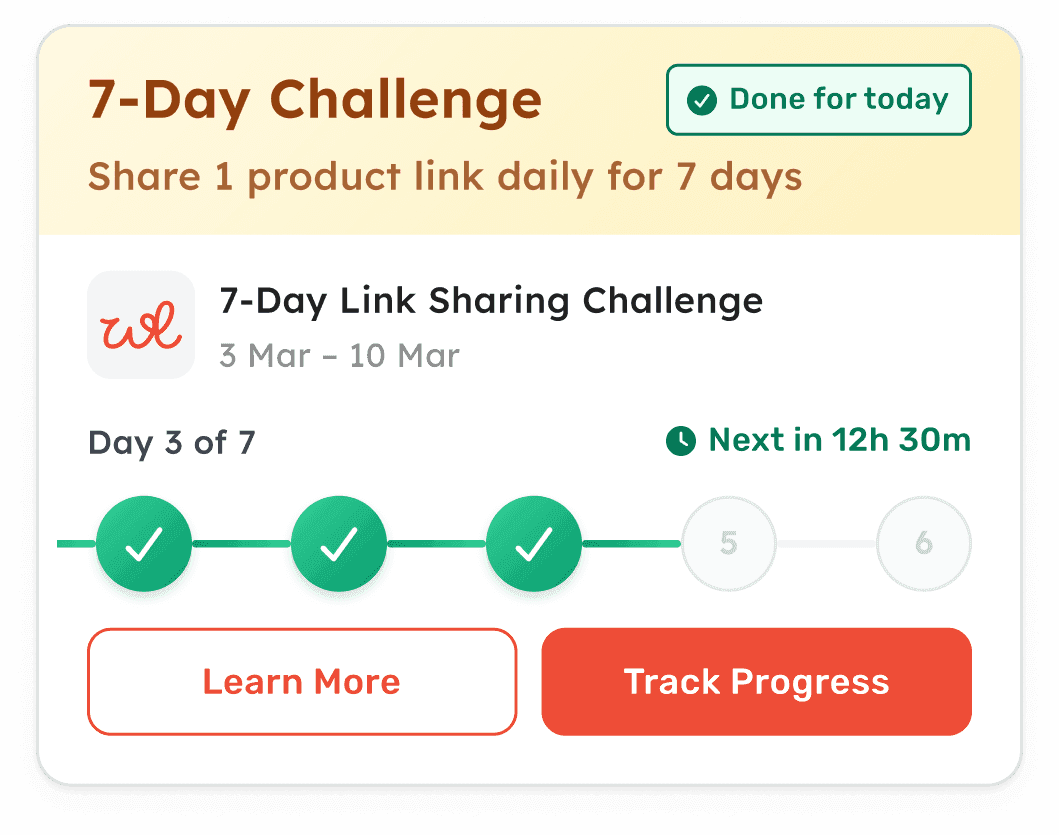
Task: Click the red cursive app logo
Action: (141, 325)
